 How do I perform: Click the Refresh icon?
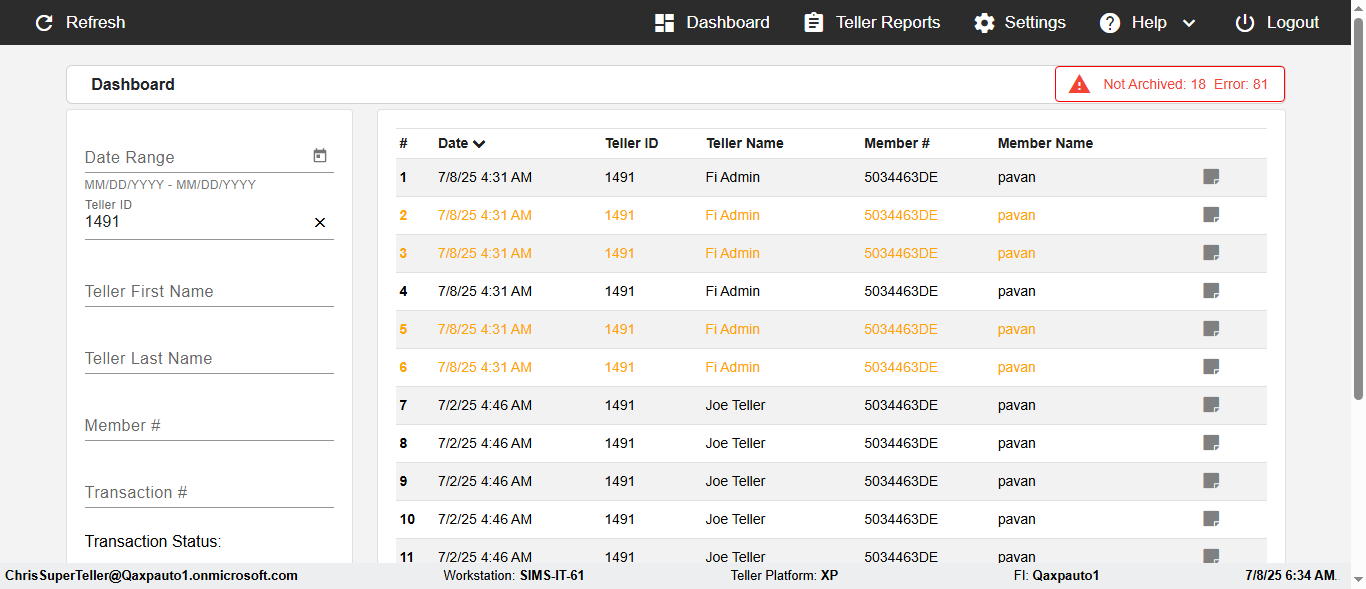[x=44, y=23]
